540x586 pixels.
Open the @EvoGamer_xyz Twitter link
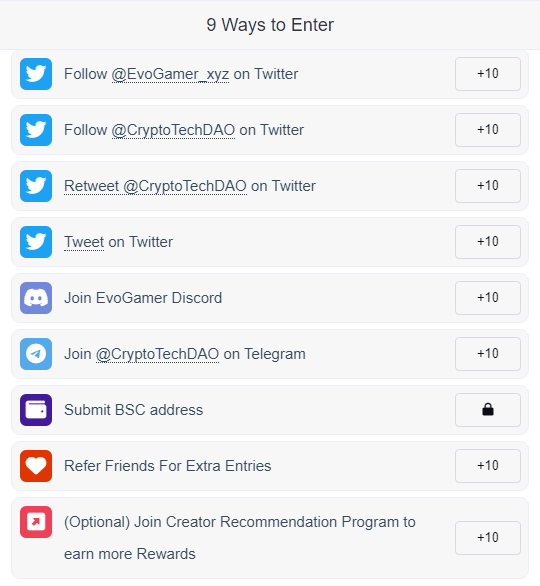(x=170, y=74)
